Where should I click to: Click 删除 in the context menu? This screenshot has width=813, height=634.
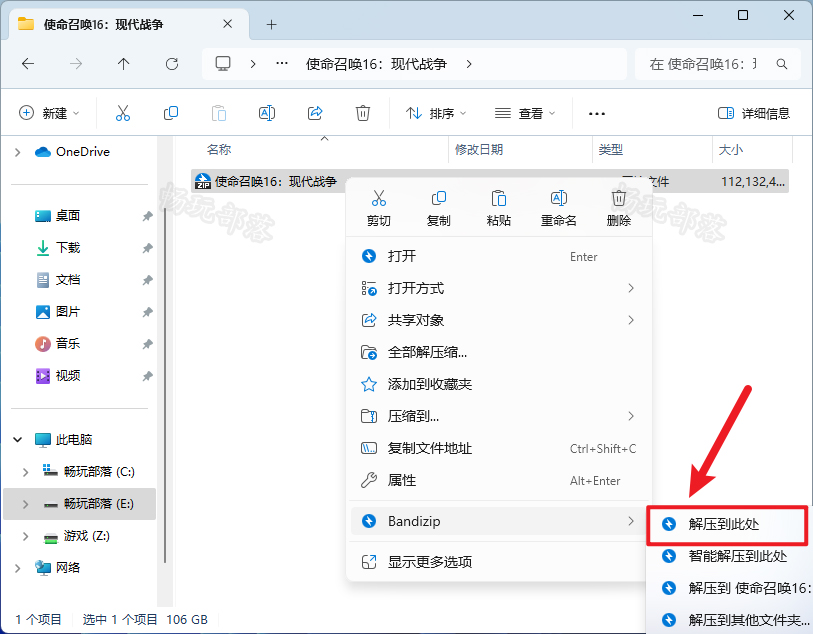619,208
